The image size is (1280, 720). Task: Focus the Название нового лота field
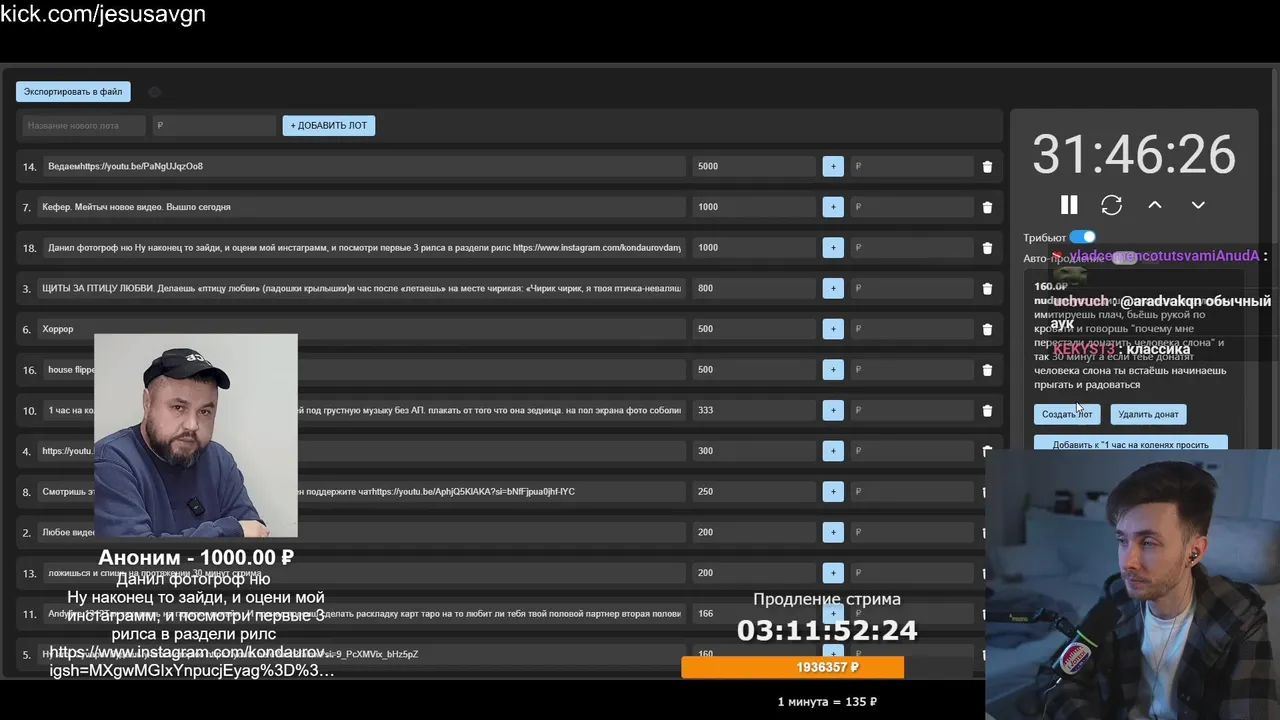[x=84, y=126]
